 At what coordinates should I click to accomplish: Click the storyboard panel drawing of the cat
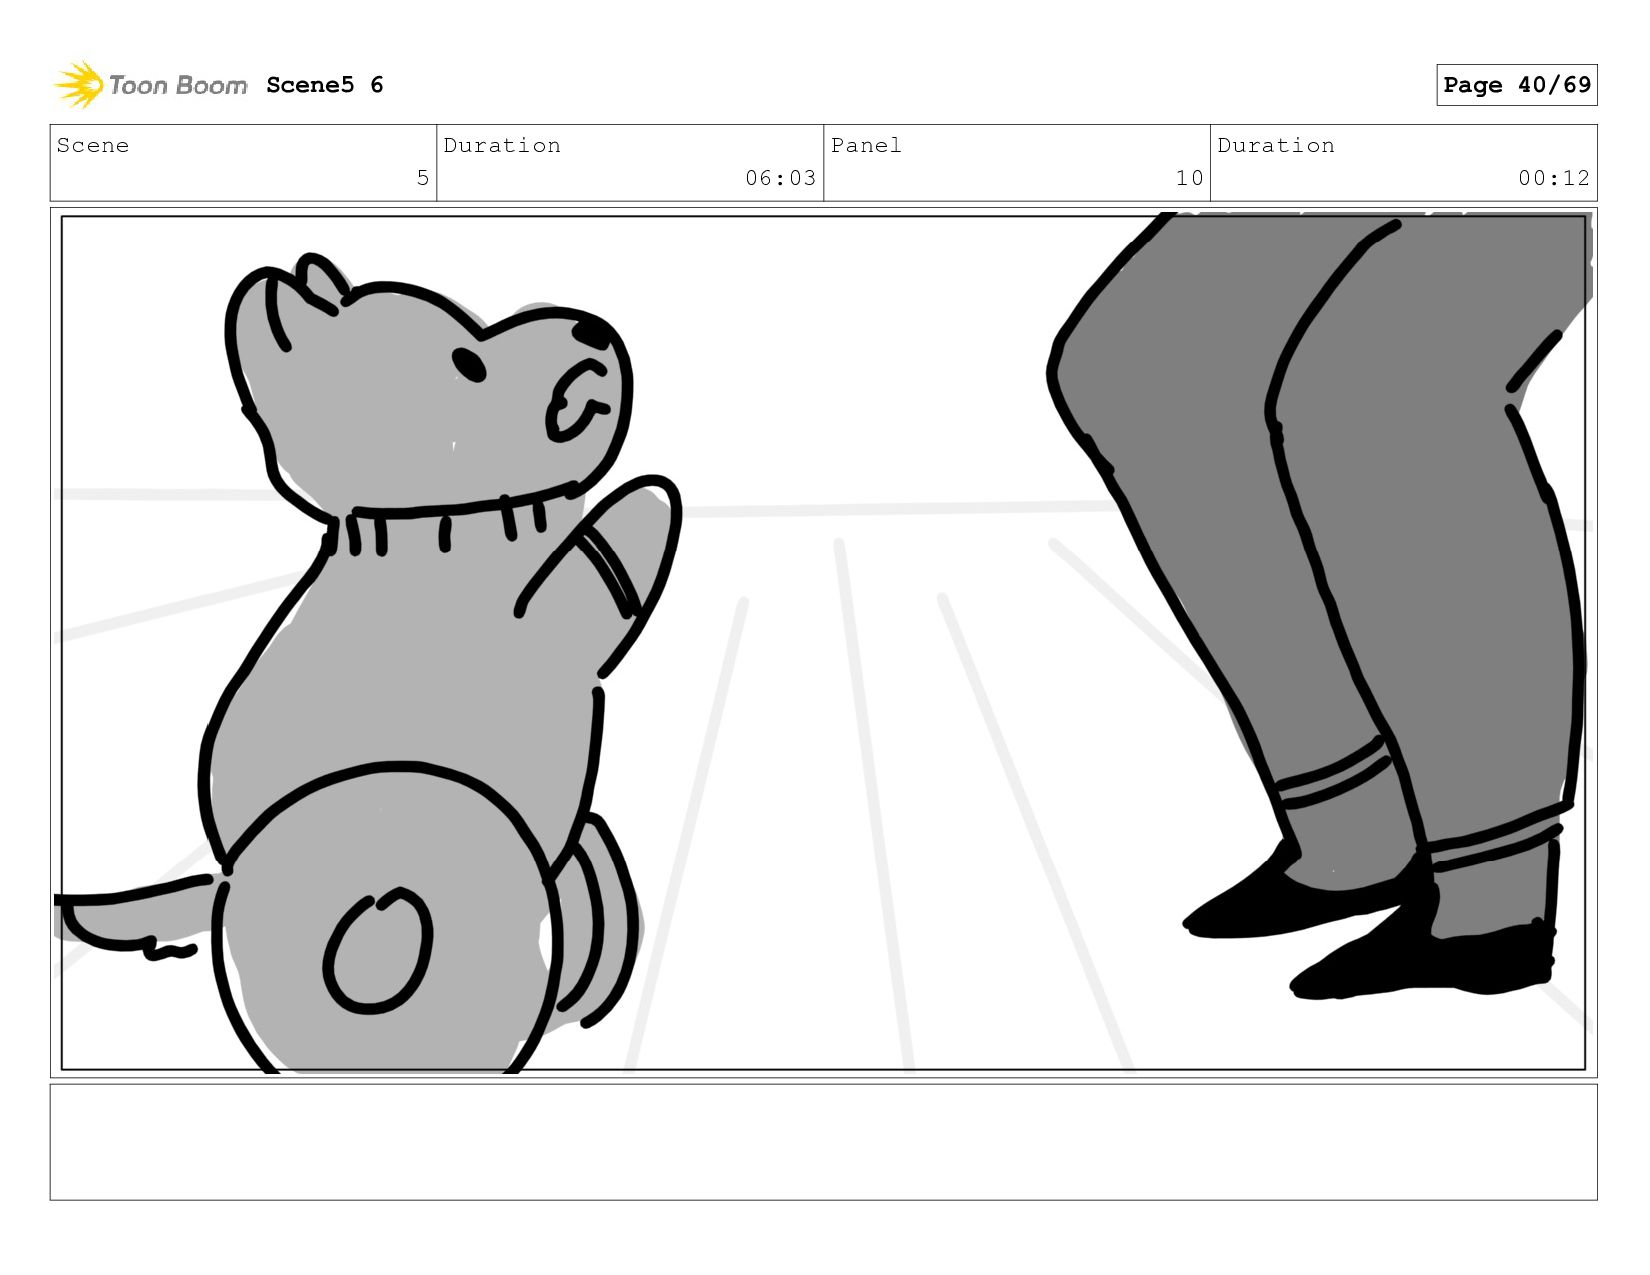[823, 643]
